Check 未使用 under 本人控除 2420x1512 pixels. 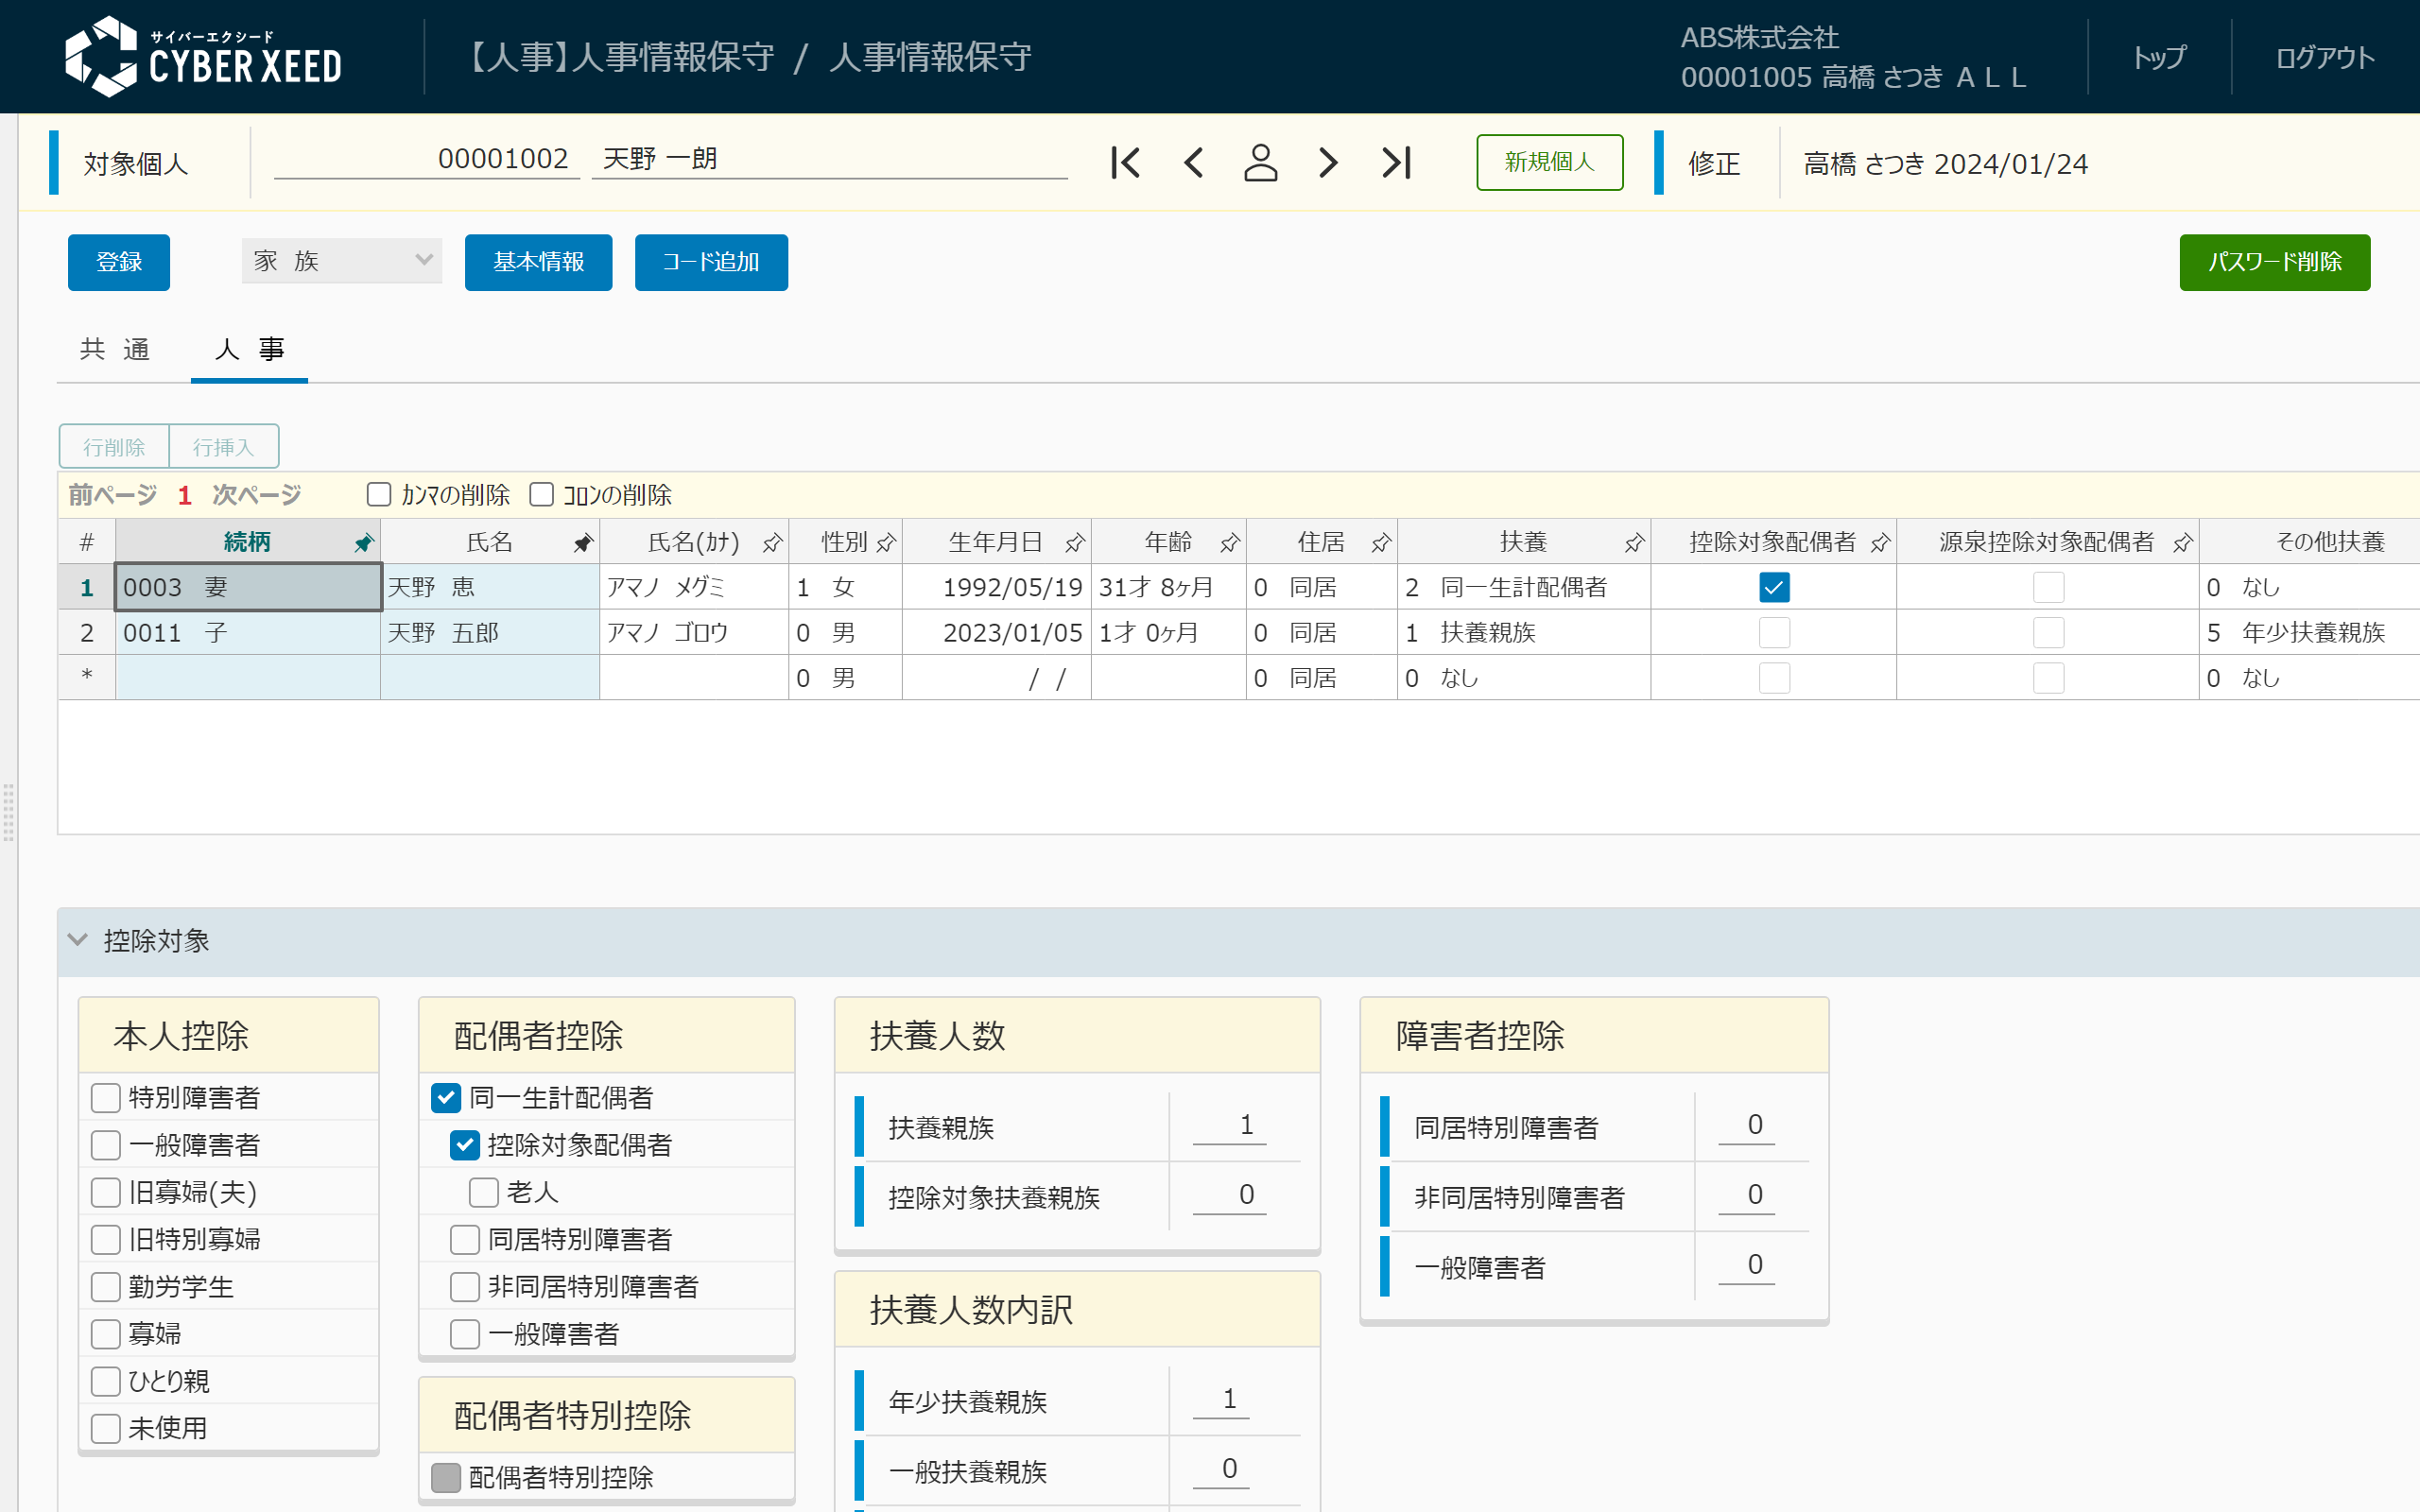click(x=106, y=1428)
